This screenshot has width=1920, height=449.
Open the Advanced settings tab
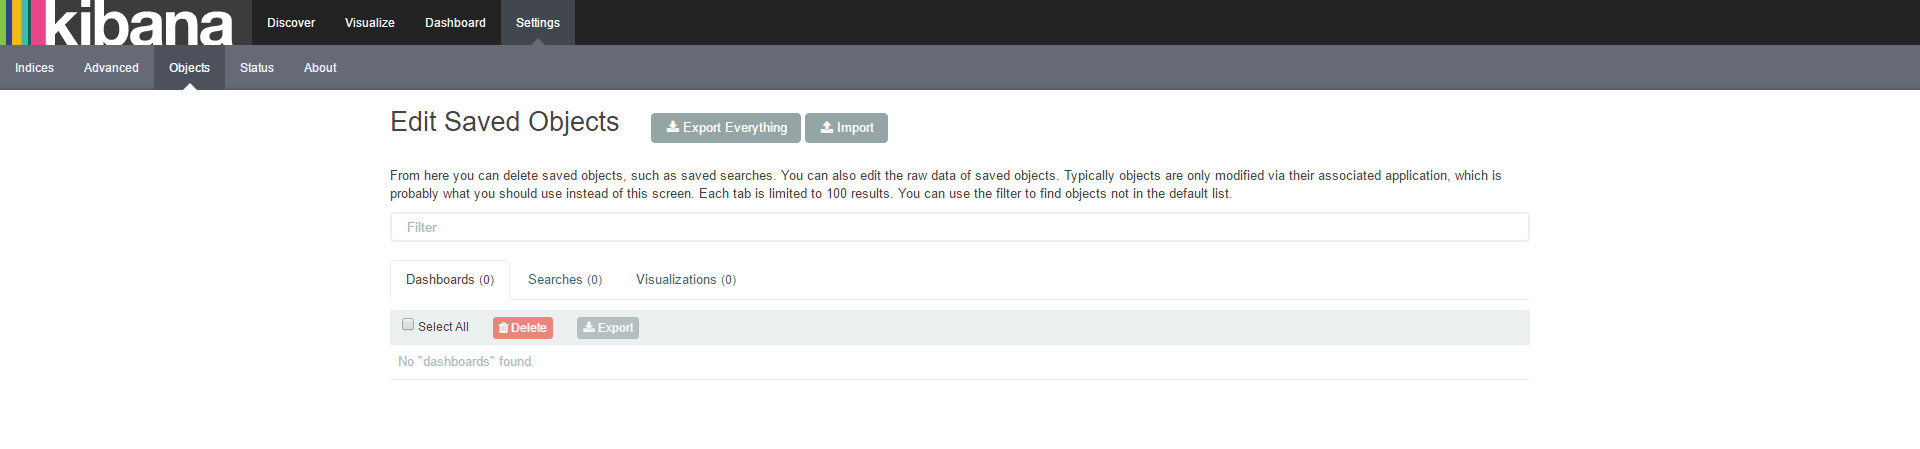coord(111,68)
